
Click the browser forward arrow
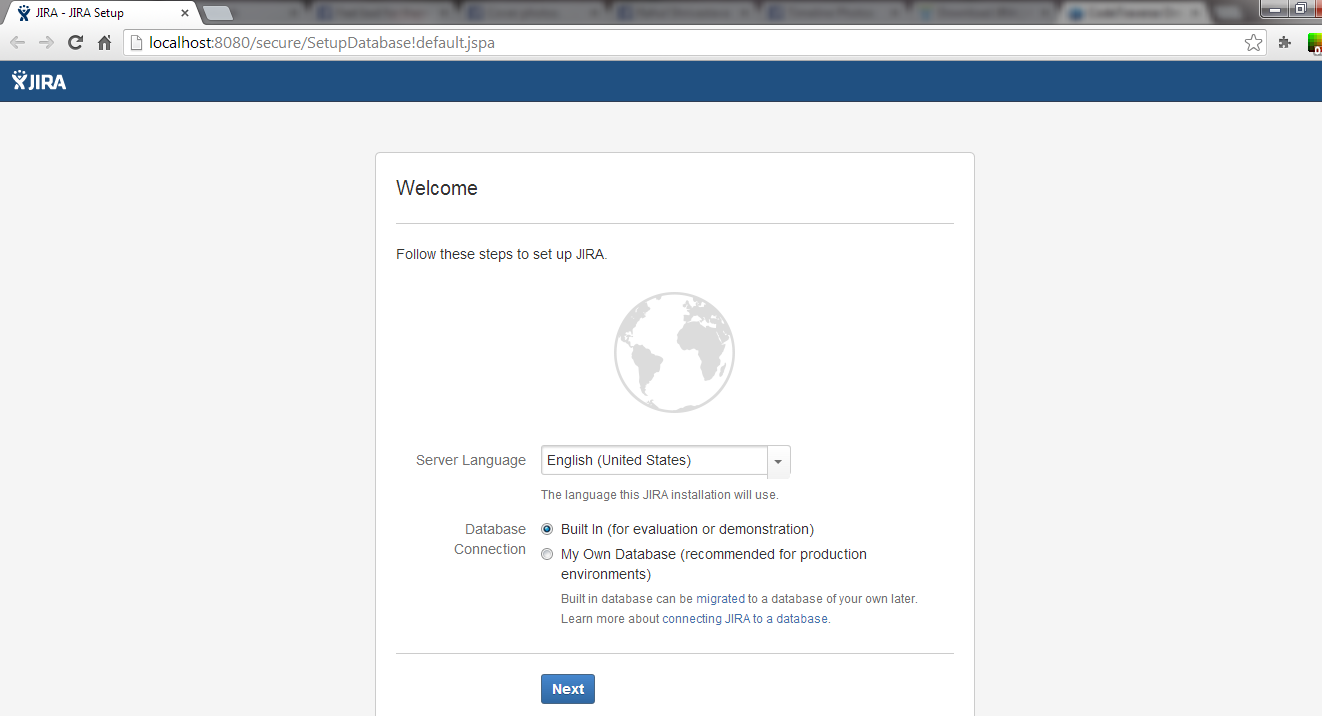[x=46, y=43]
